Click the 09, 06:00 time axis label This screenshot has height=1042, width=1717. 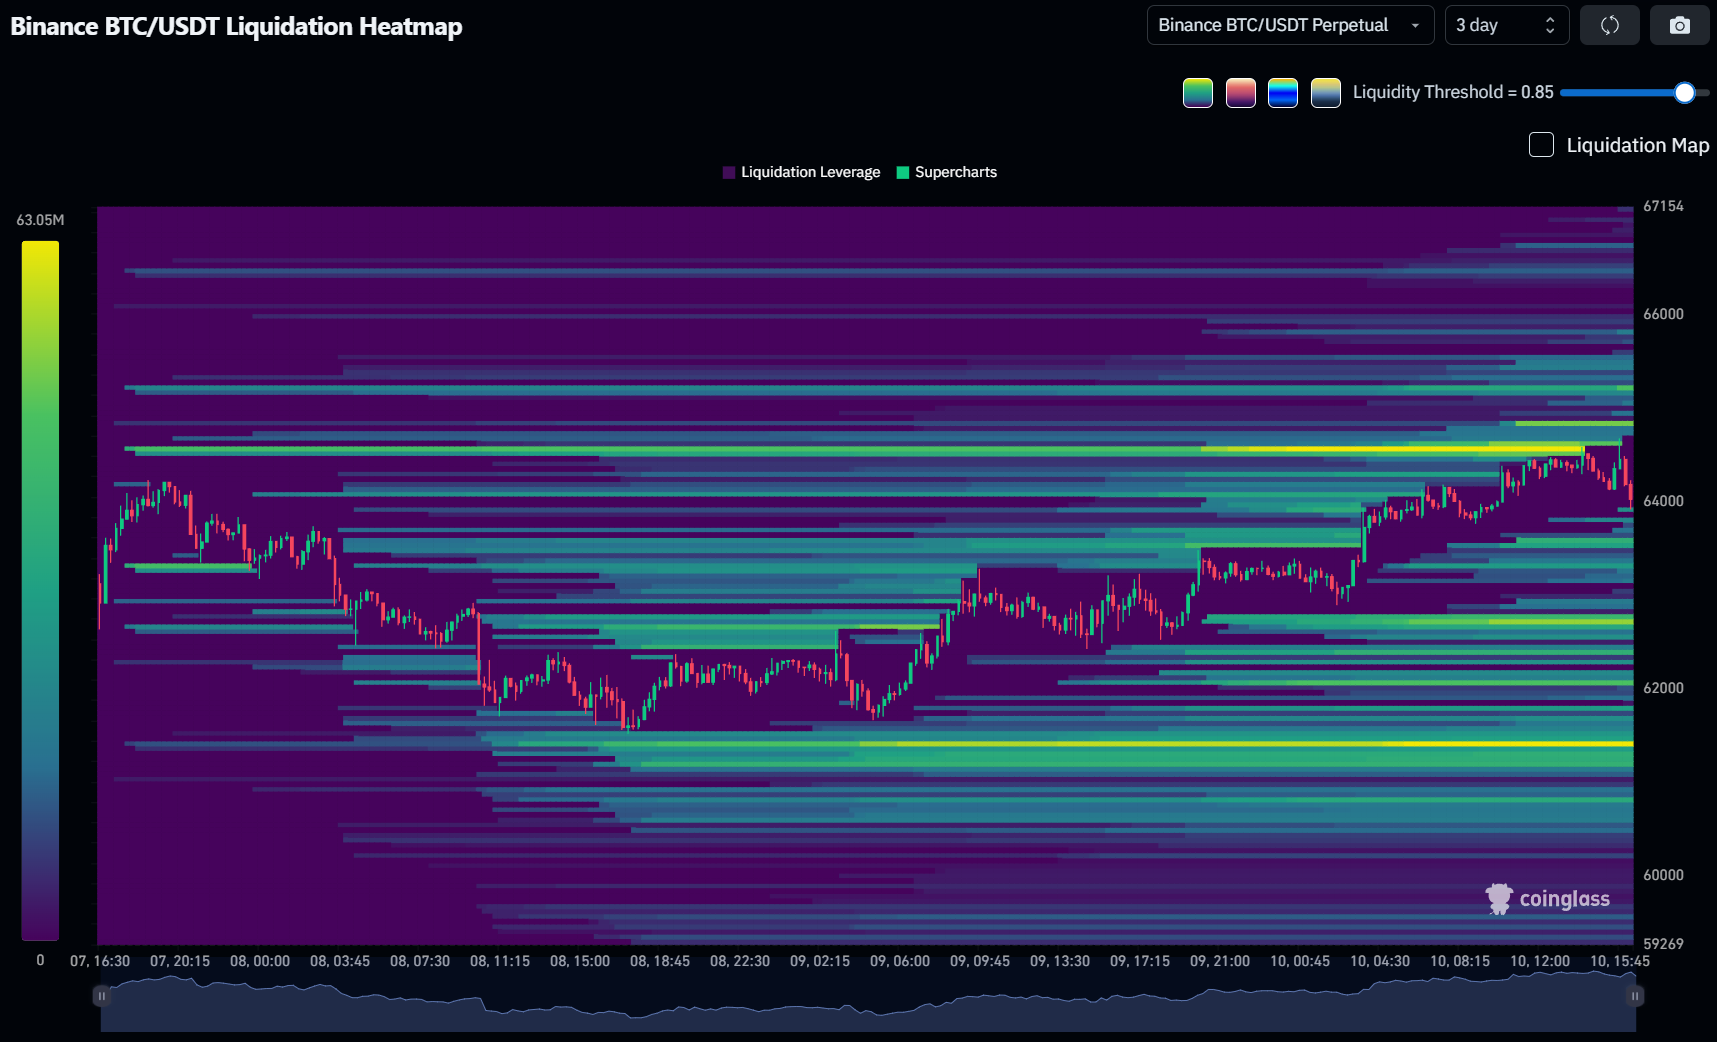[900, 961]
